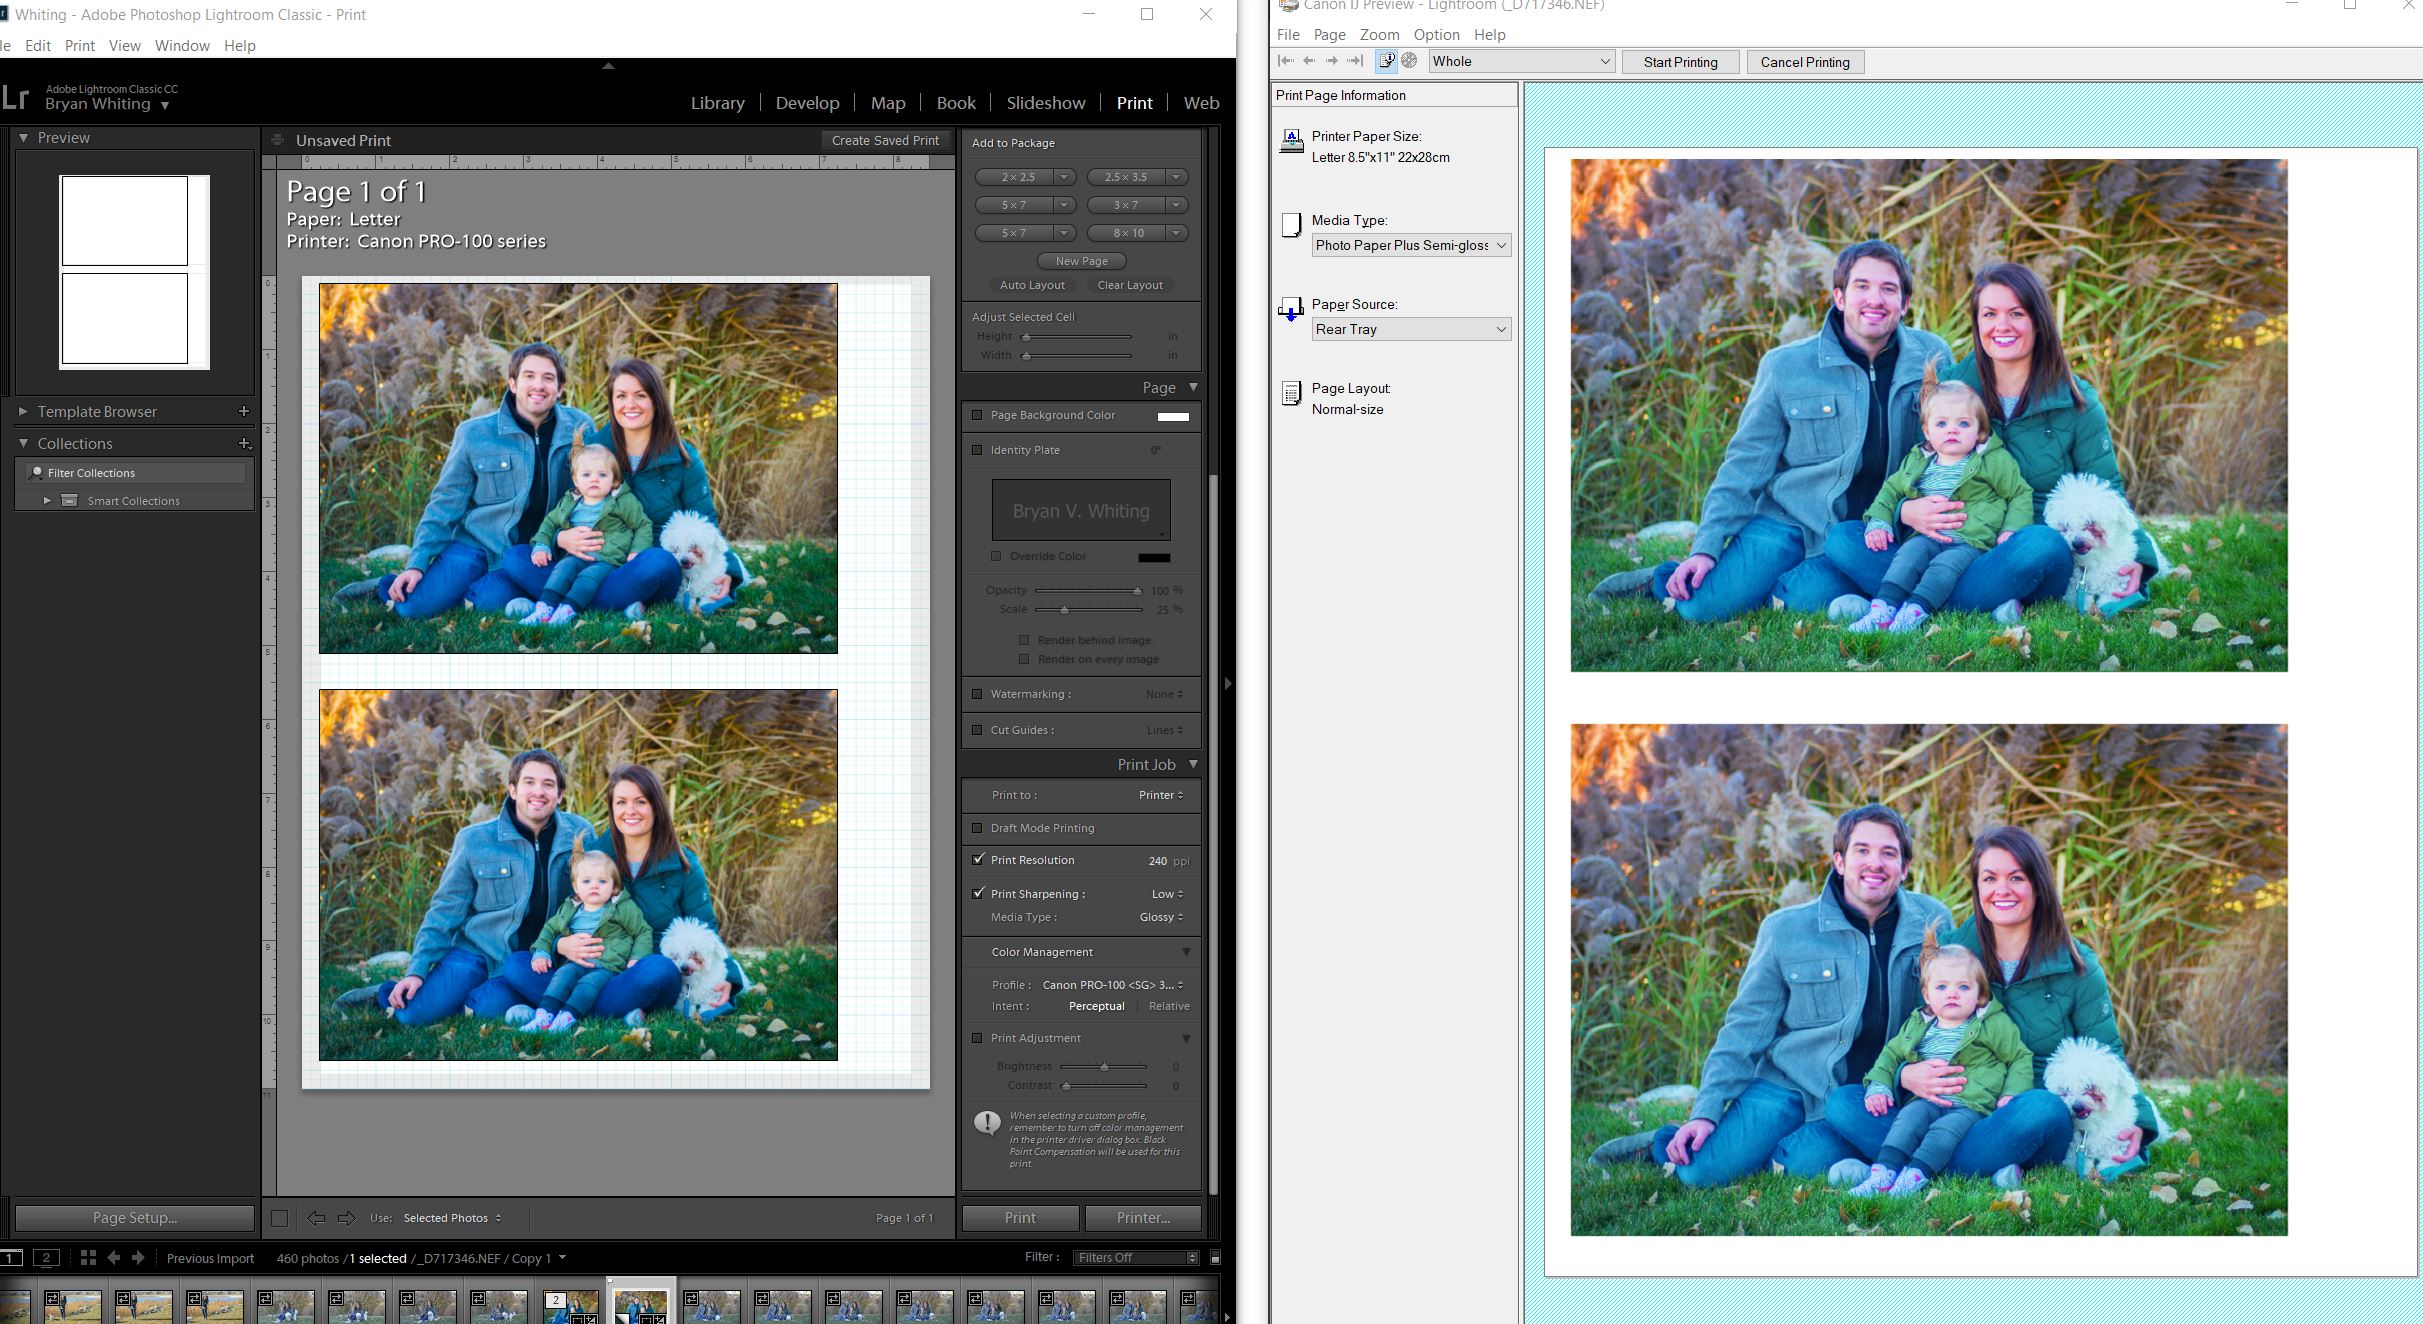
Task: Click the filter lock switch beside Filters Off
Action: point(1215,1258)
